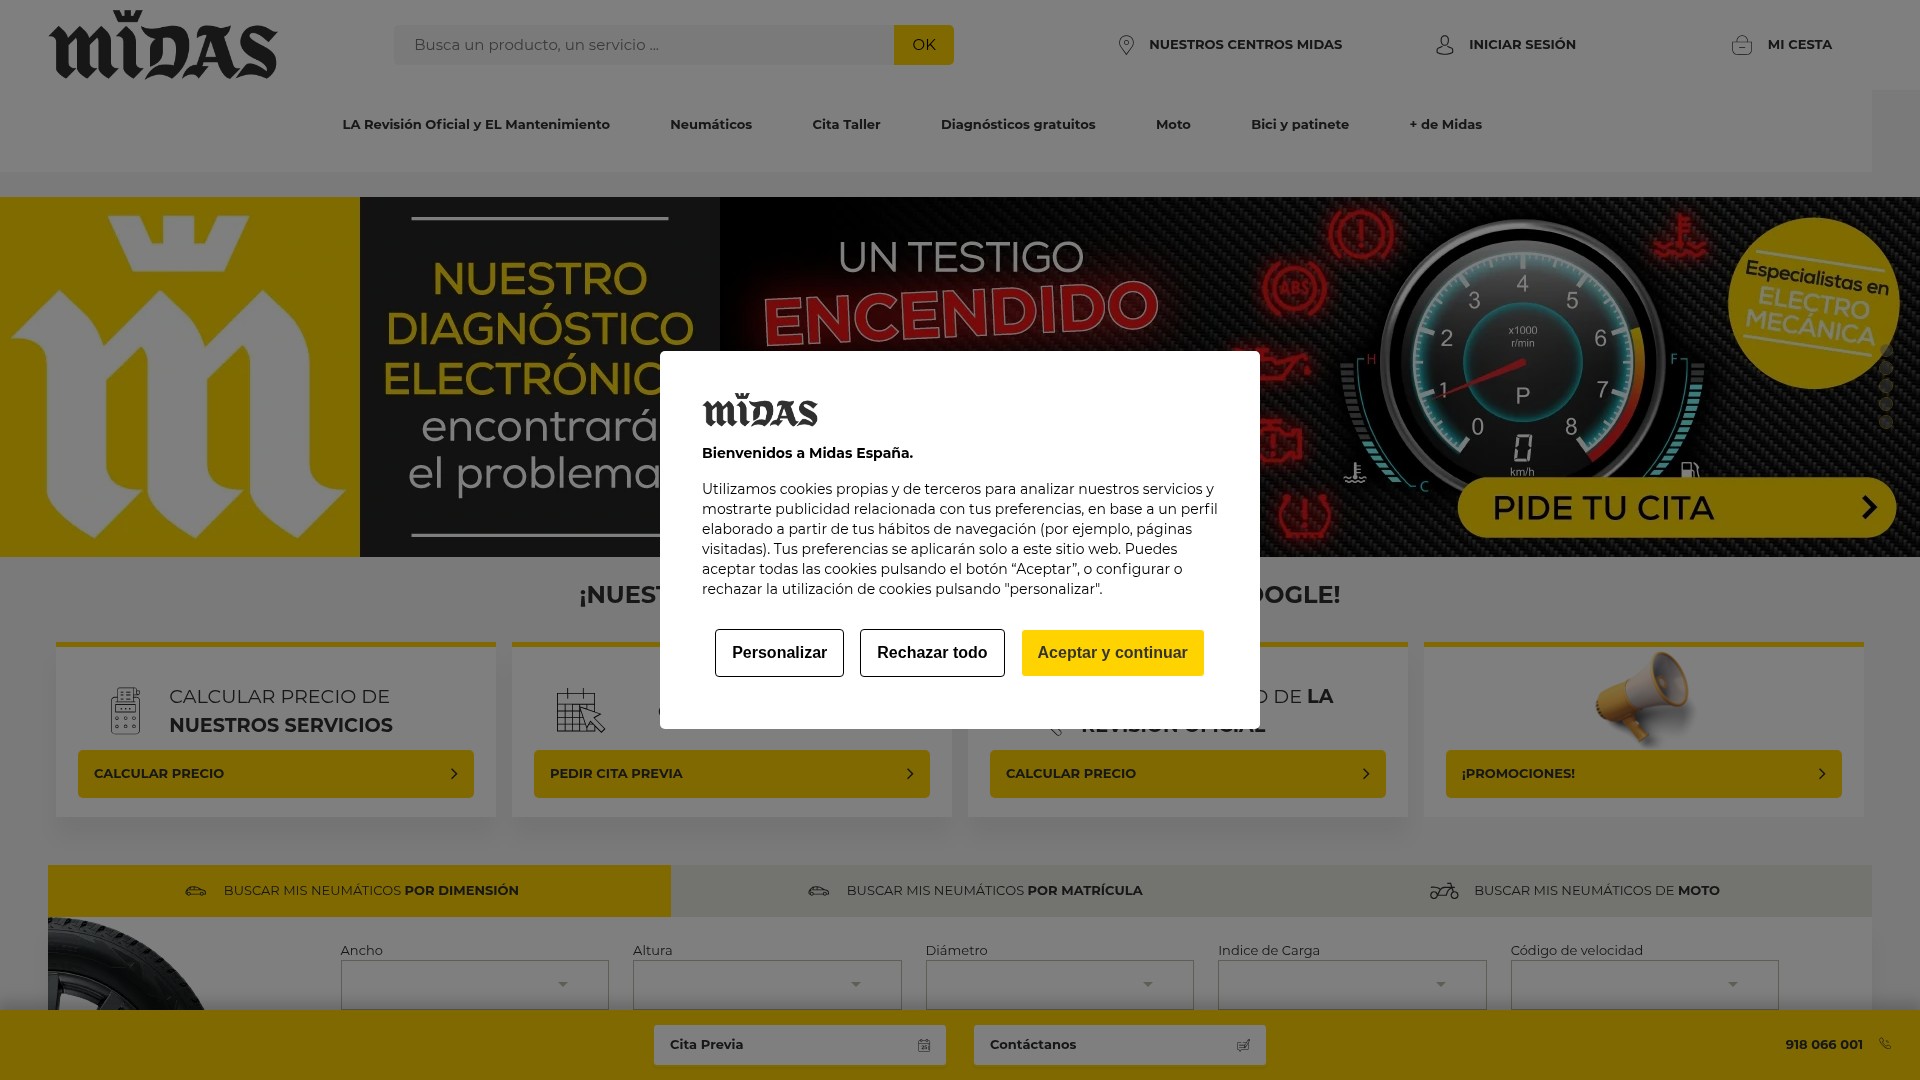Click the user profile icon

pos(1445,45)
